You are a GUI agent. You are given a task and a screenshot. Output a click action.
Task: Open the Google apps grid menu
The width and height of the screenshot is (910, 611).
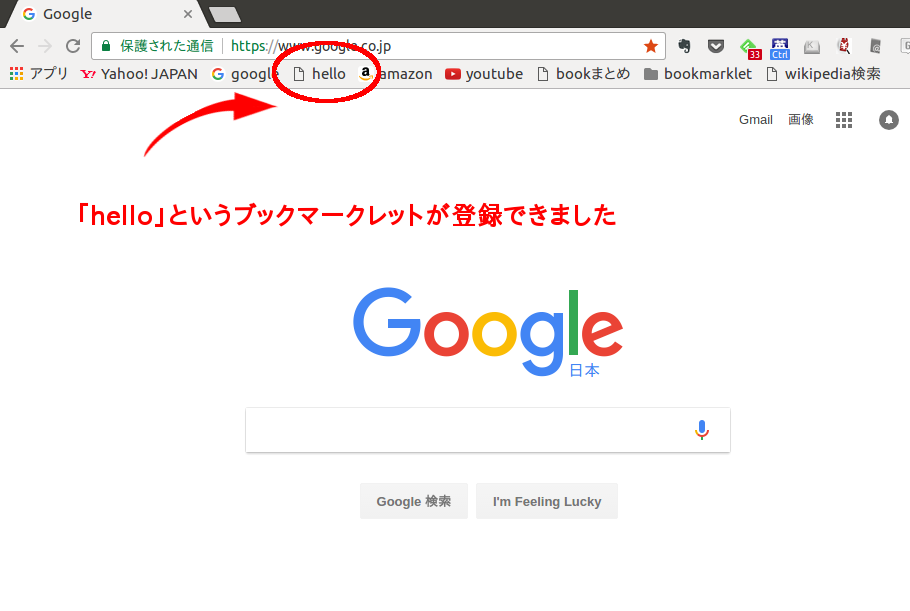click(844, 120)
